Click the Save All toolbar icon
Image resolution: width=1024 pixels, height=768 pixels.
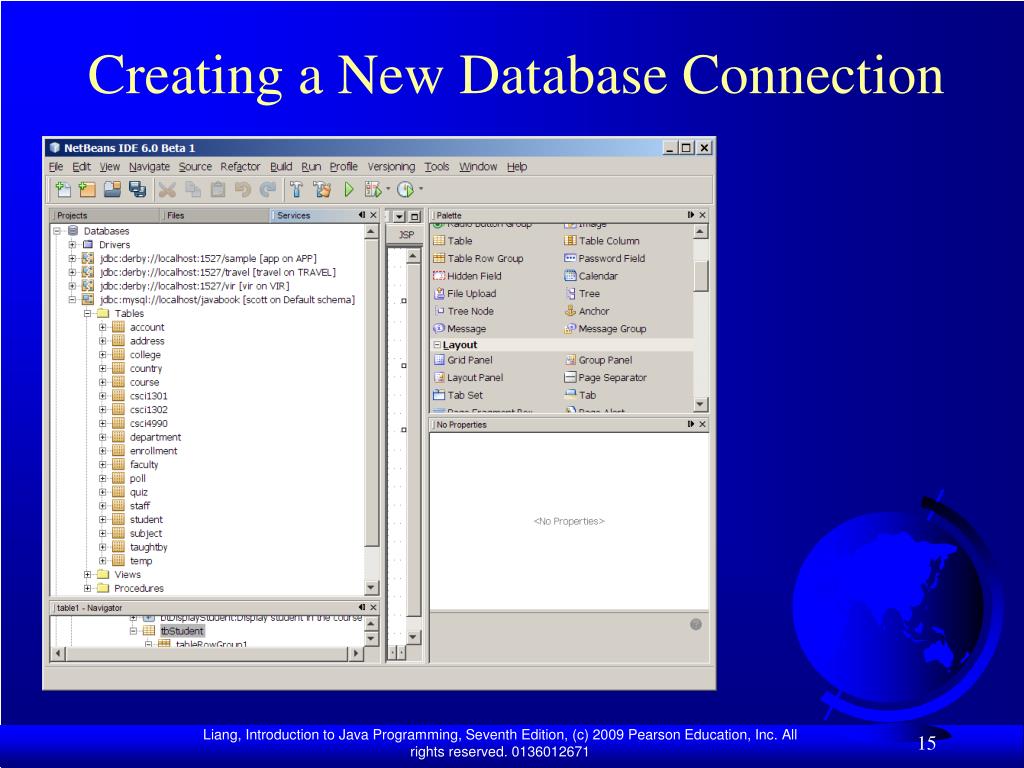[x=137, y=189]
